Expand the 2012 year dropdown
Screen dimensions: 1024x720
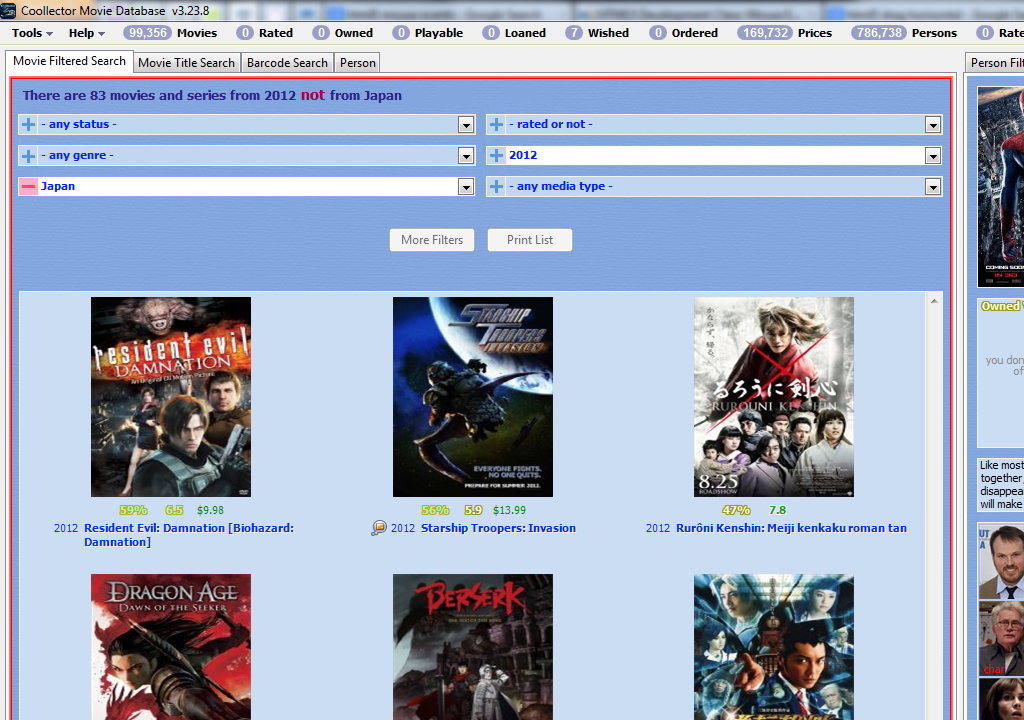(933, 155)
